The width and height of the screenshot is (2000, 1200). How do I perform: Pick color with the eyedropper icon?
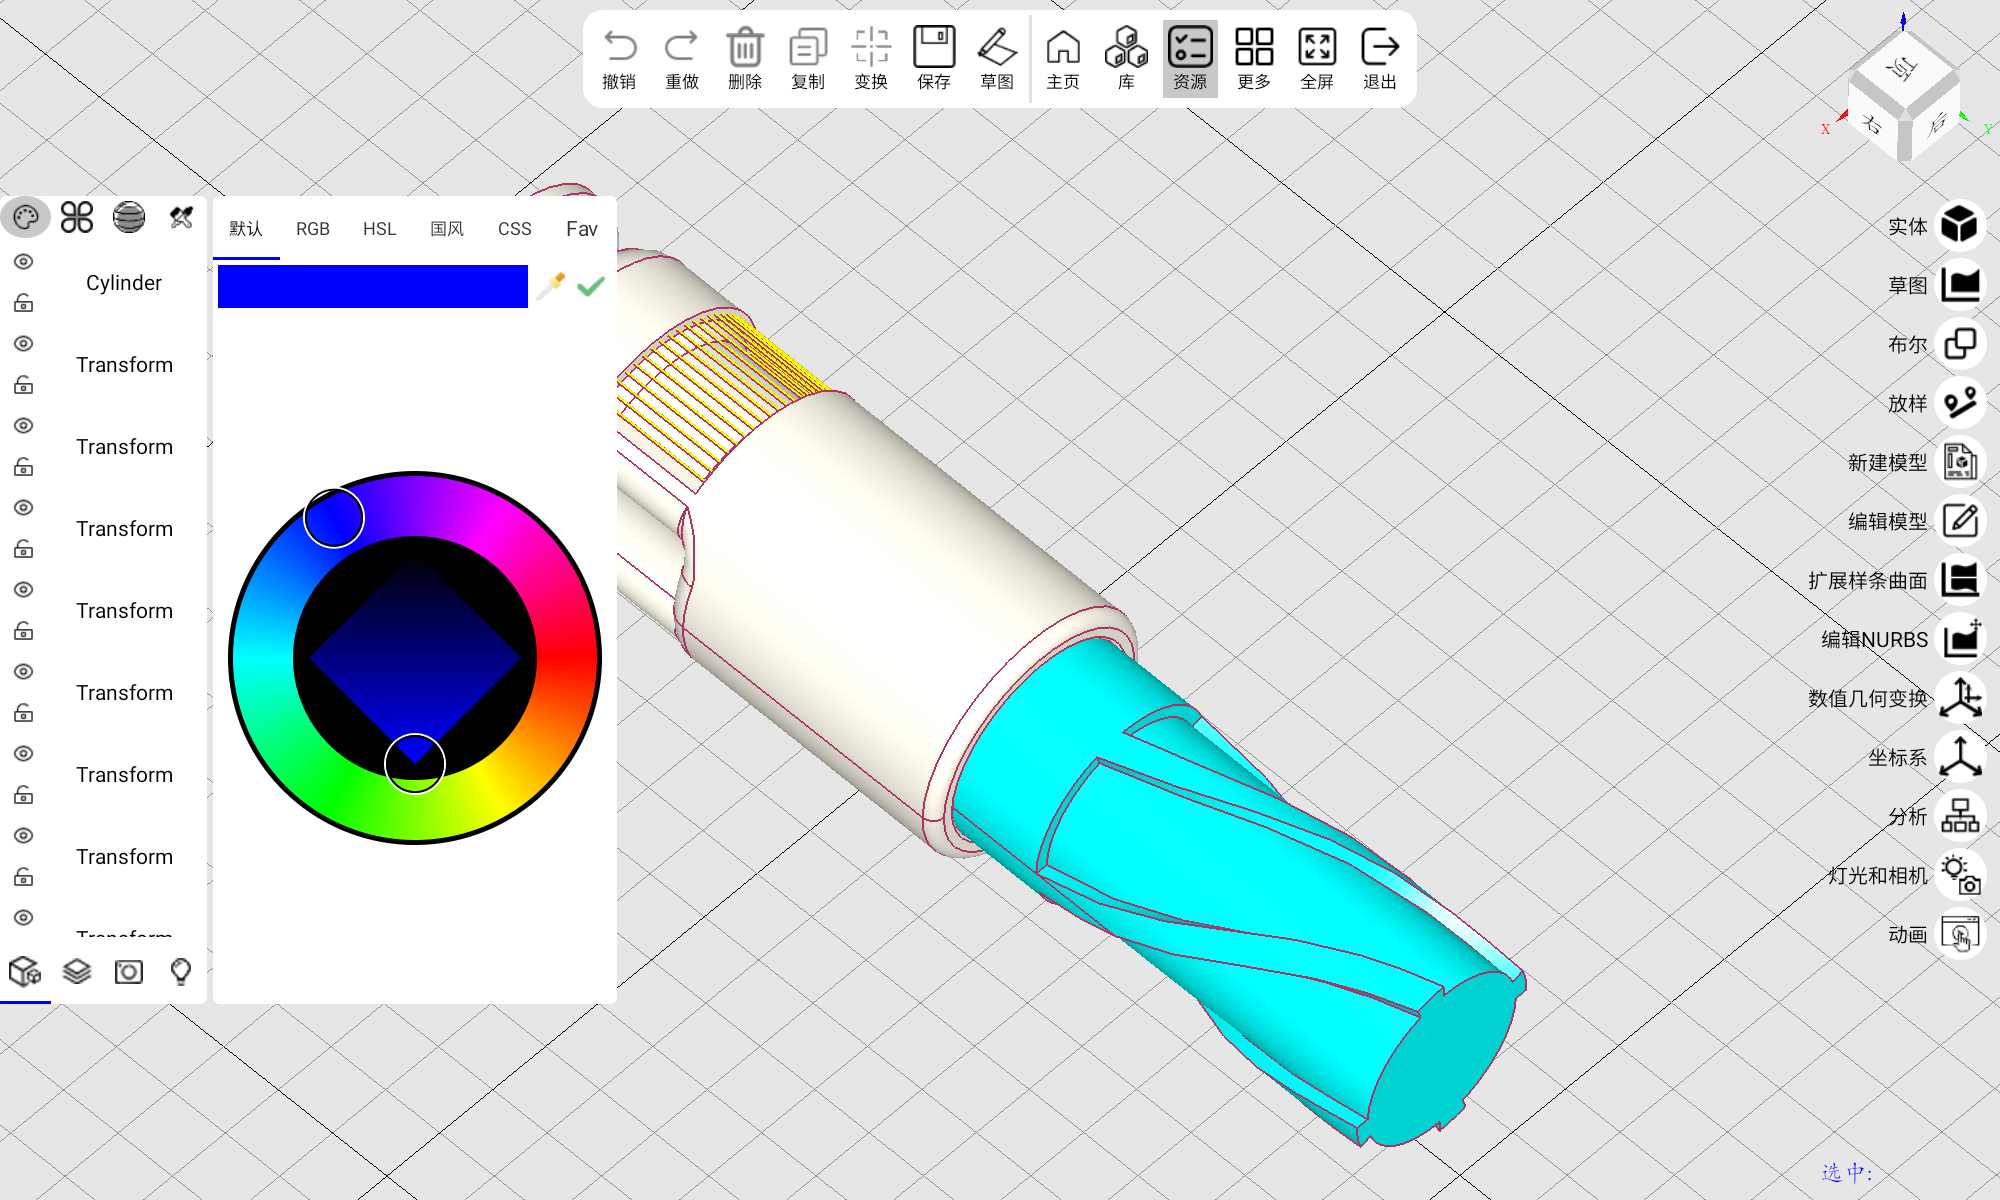551,286
